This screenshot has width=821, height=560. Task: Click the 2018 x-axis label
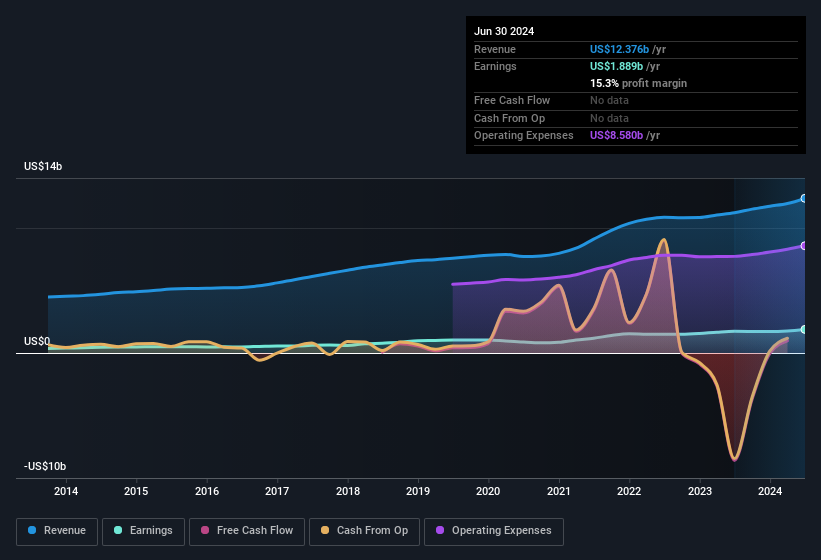(x=348, y=491)
